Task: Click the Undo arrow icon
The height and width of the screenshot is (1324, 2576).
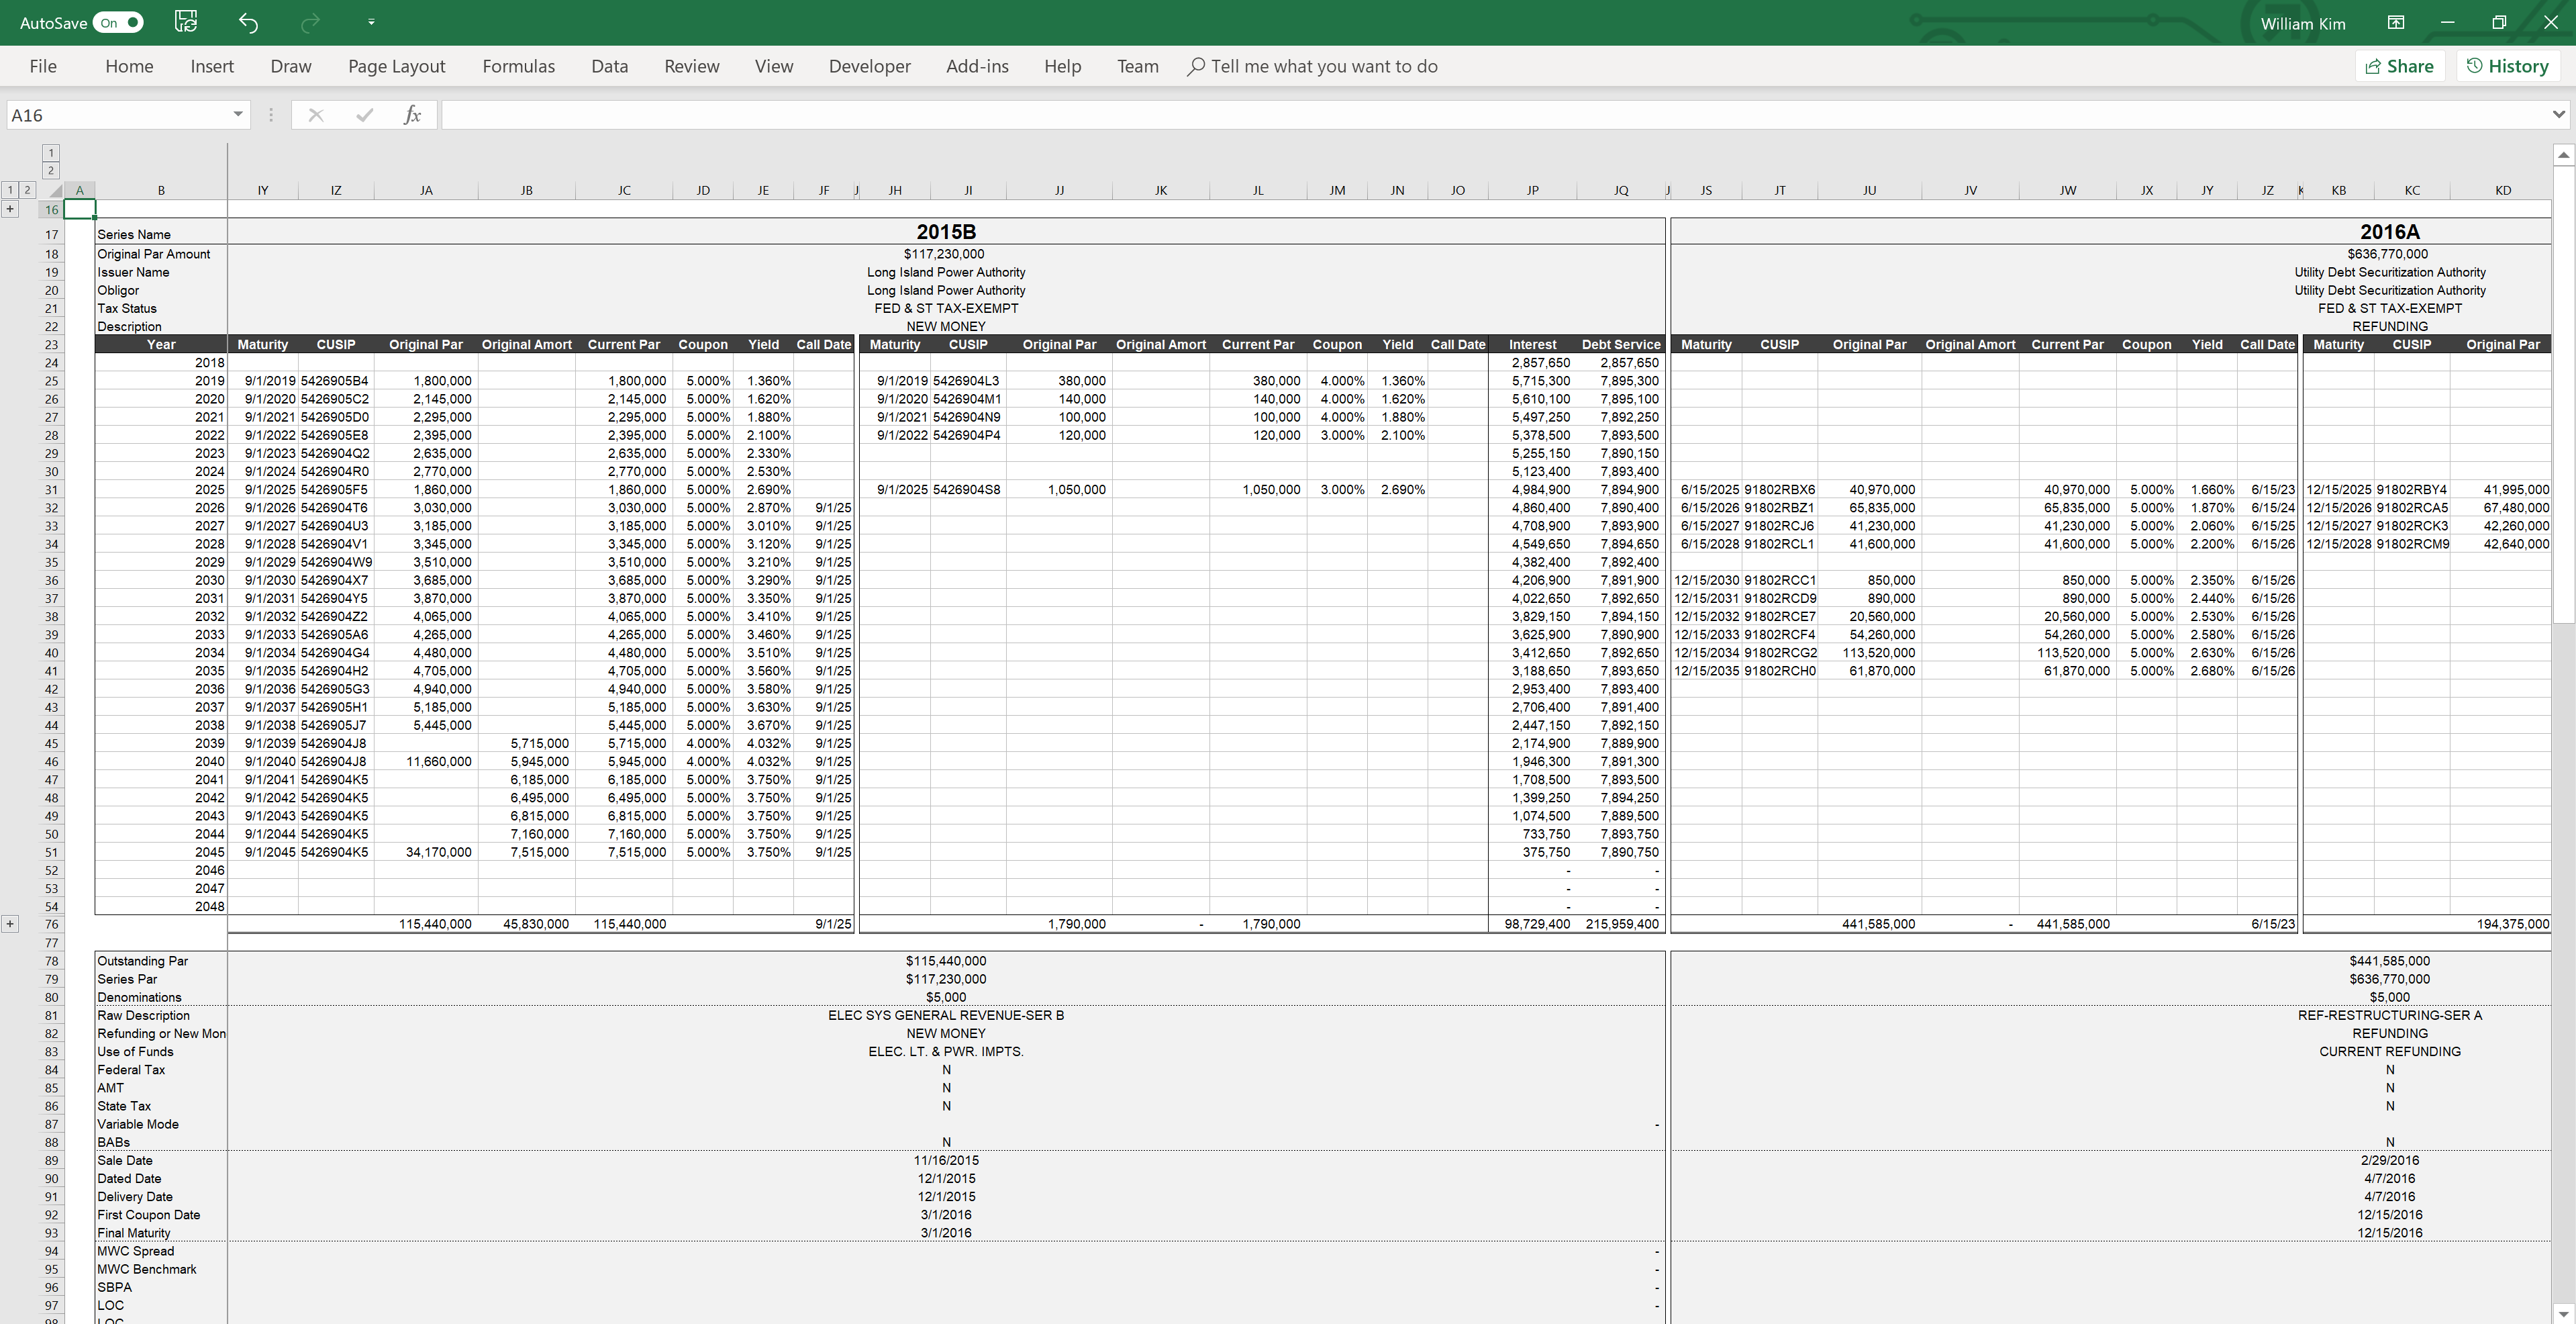Action: click(x=248, y=22)
